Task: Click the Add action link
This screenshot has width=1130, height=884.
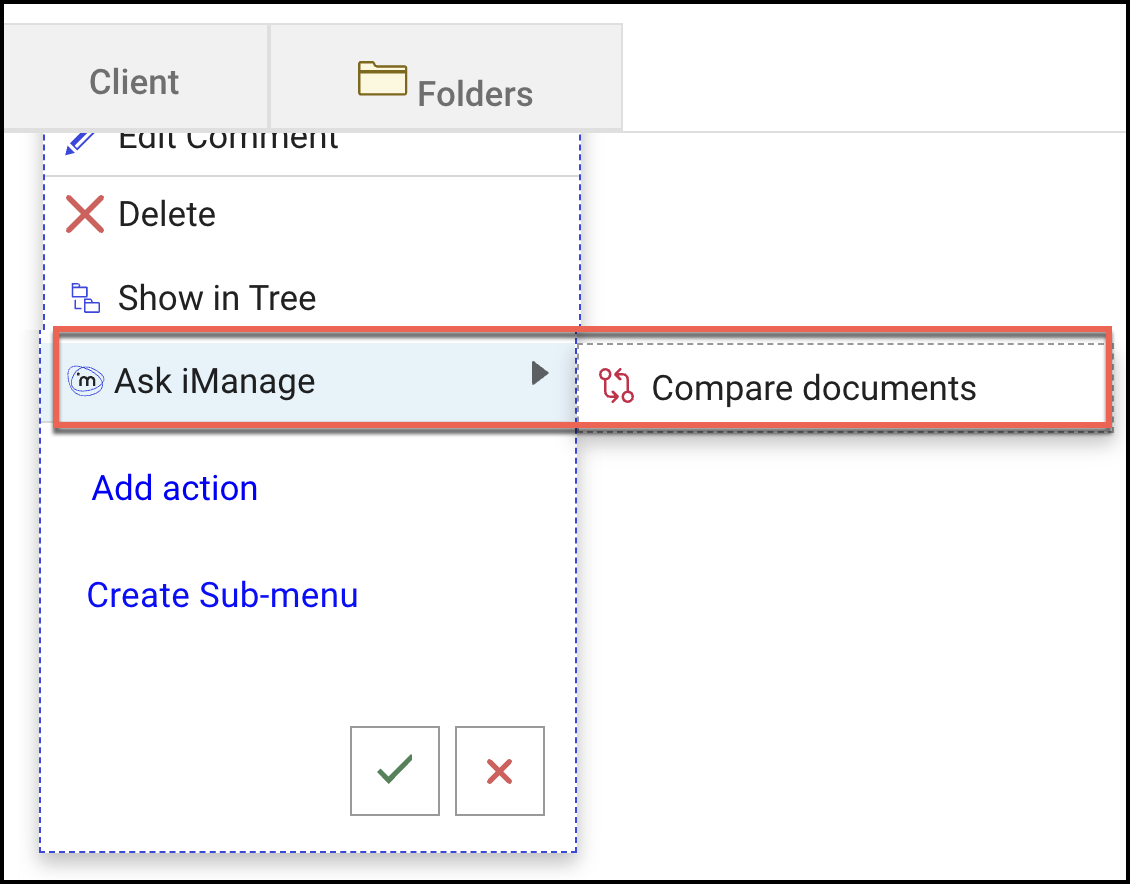Action: click(x=175, y=488)
